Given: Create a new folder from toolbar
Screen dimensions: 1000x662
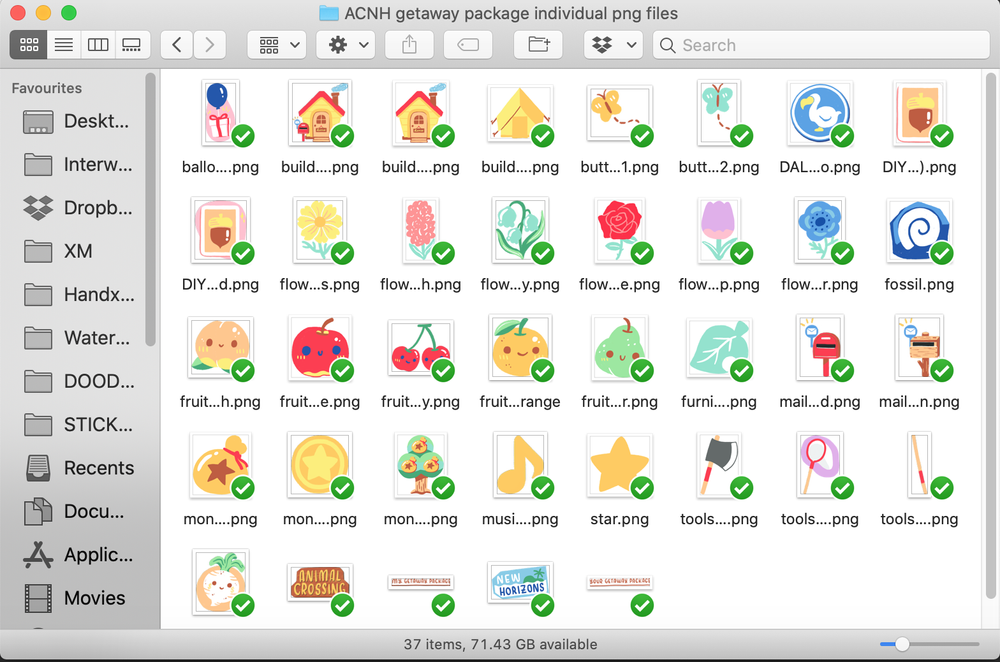Looking at the screenshot, I should pos(538,45).
